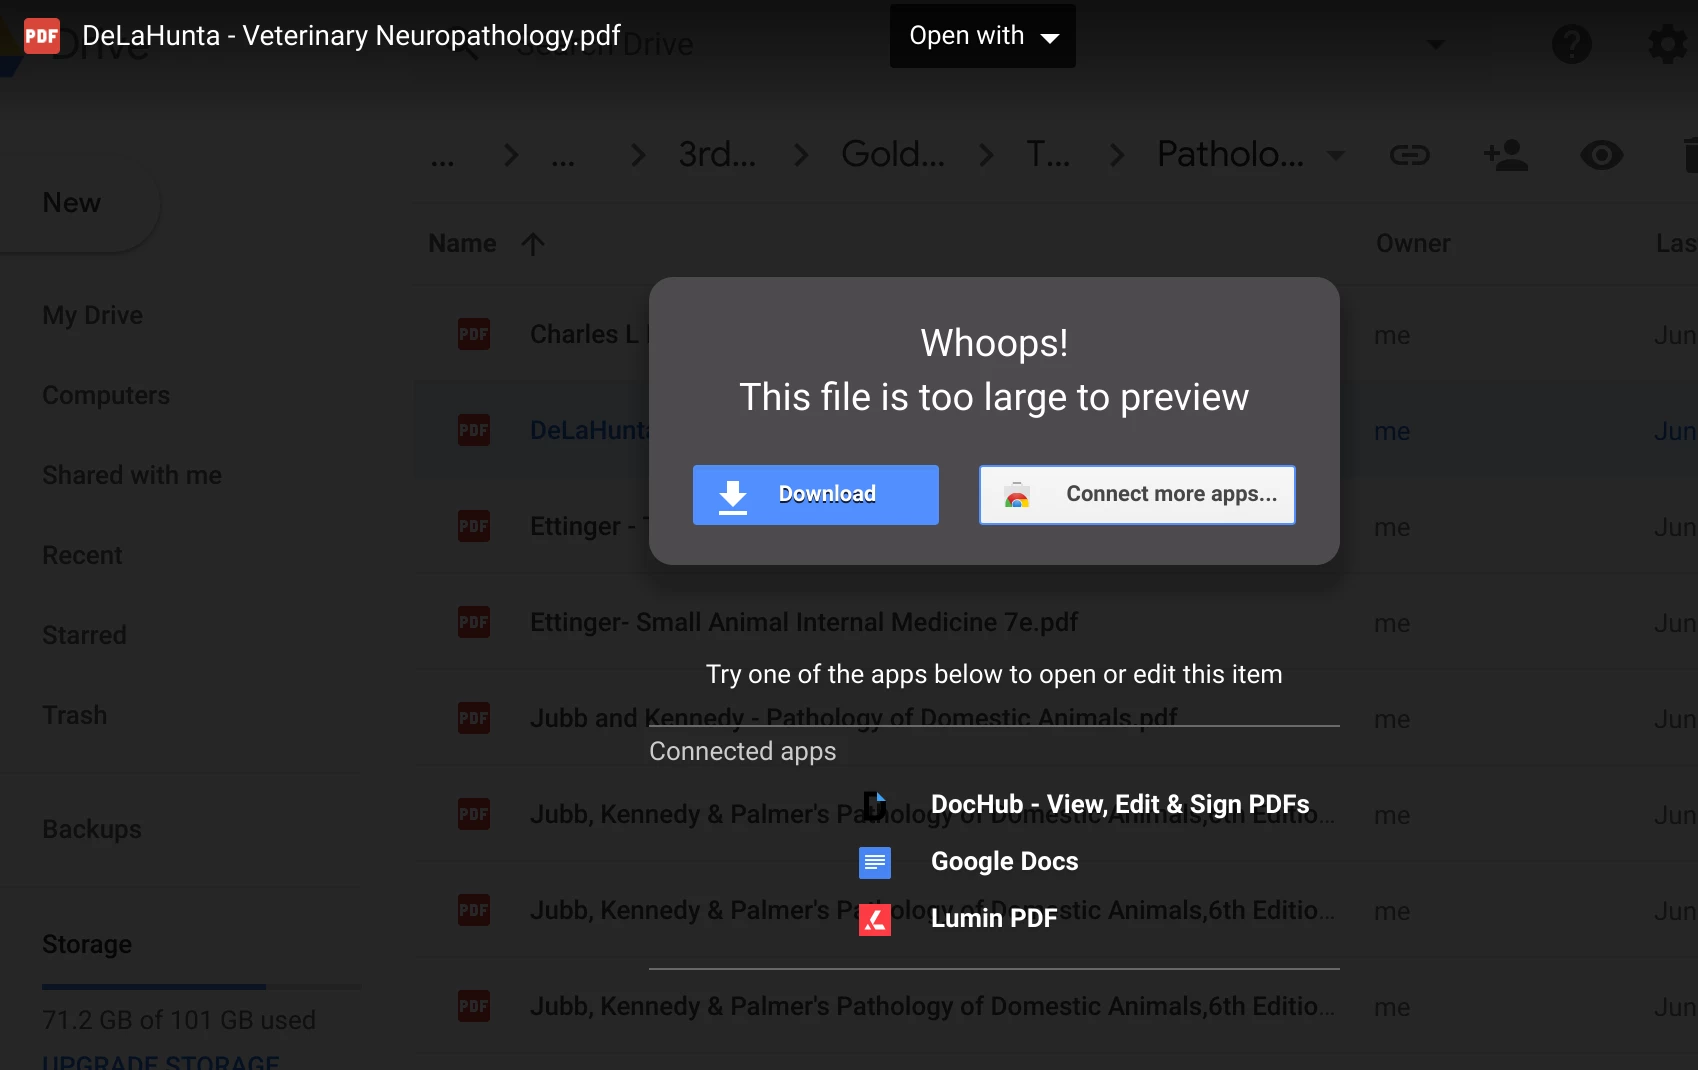Click the Name column header
1698x1070 pixels.
pyautogui.click(x=462, y=243)
